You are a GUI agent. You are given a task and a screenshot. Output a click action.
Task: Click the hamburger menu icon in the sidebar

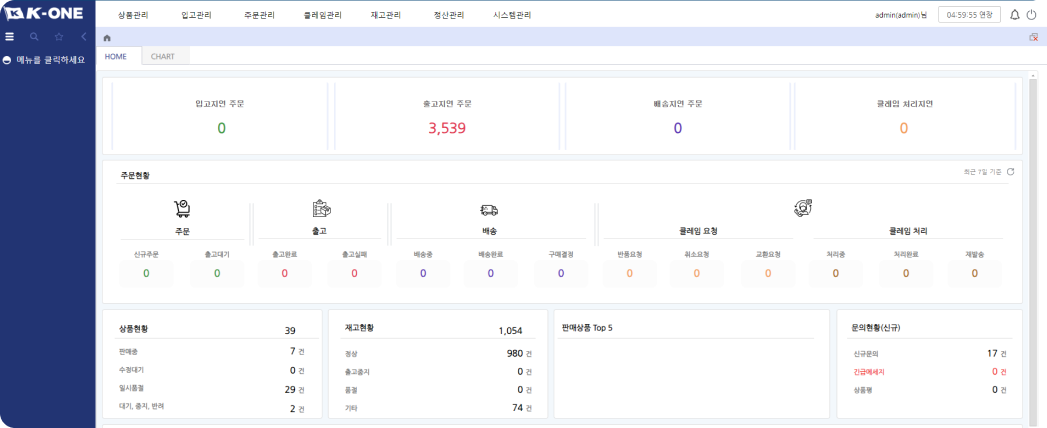point(9,36)
